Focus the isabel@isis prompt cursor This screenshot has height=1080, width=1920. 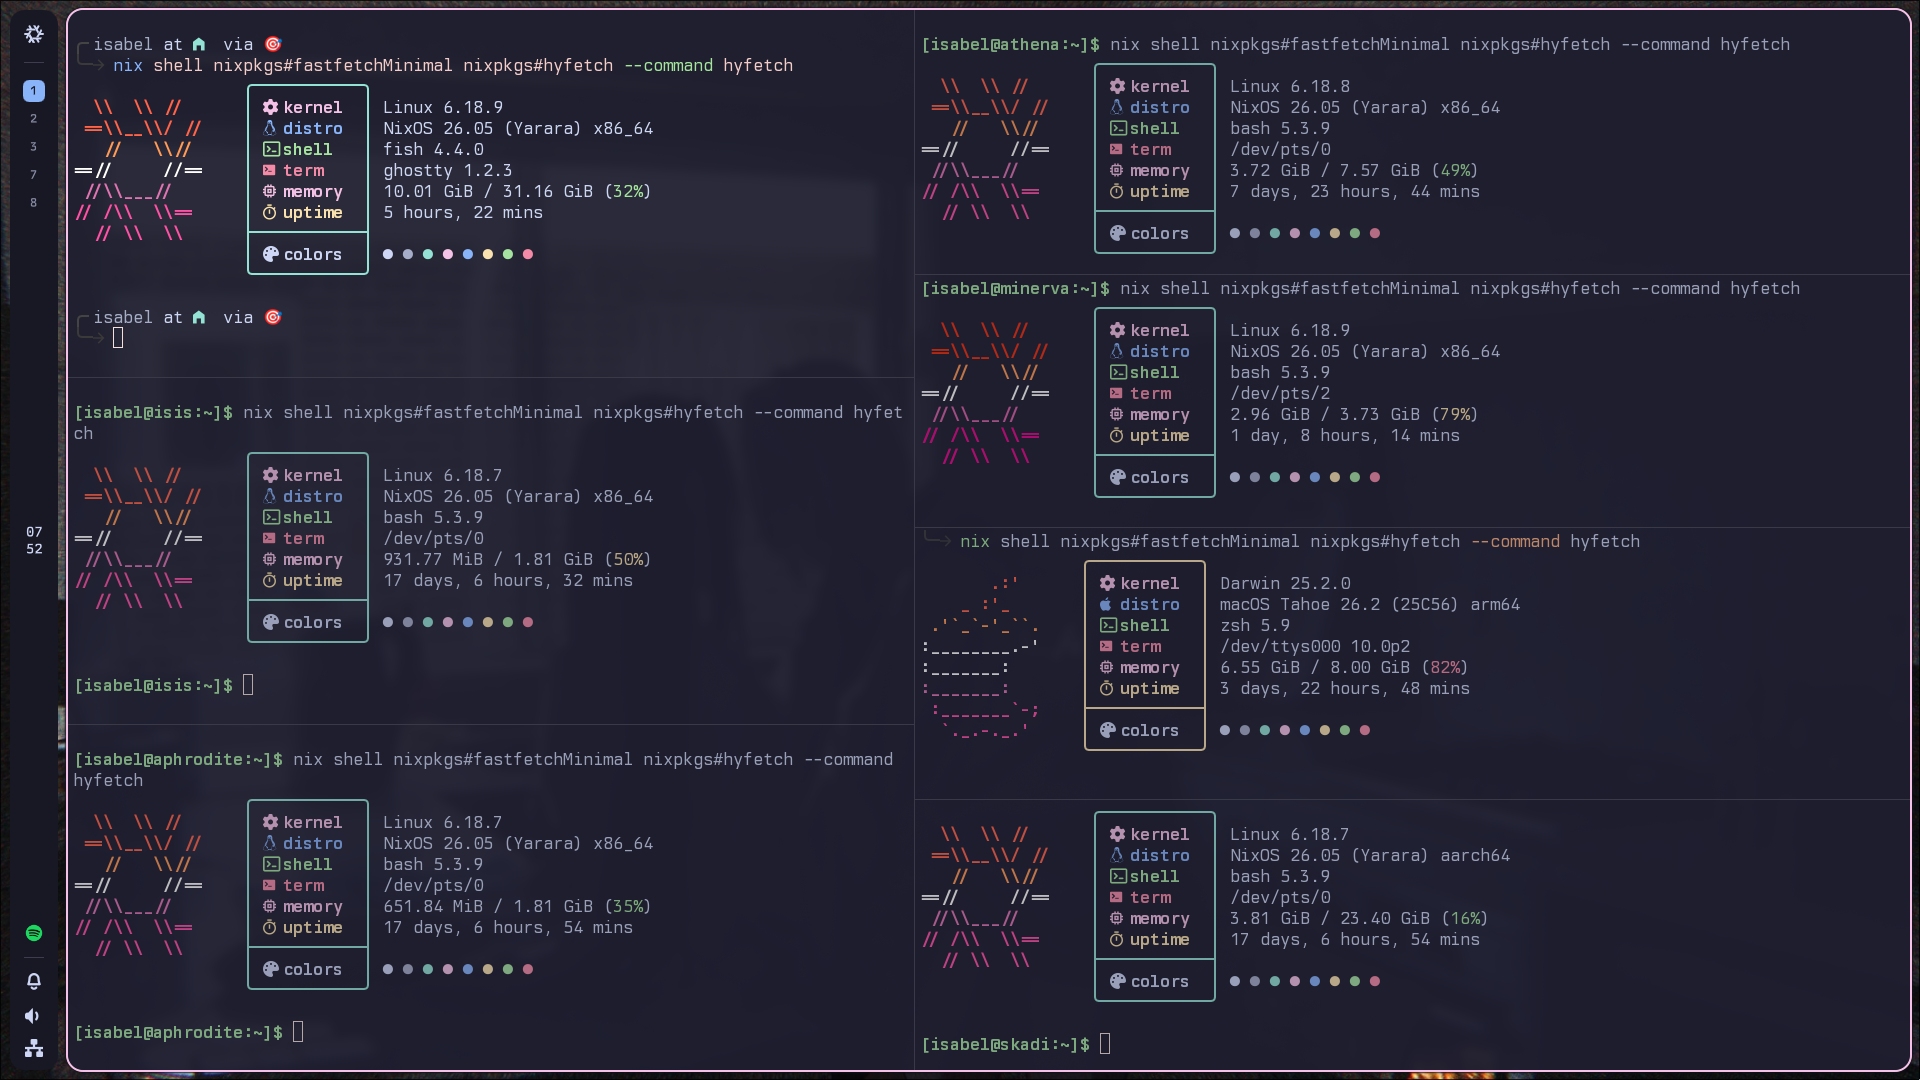[x=248, y=685]
